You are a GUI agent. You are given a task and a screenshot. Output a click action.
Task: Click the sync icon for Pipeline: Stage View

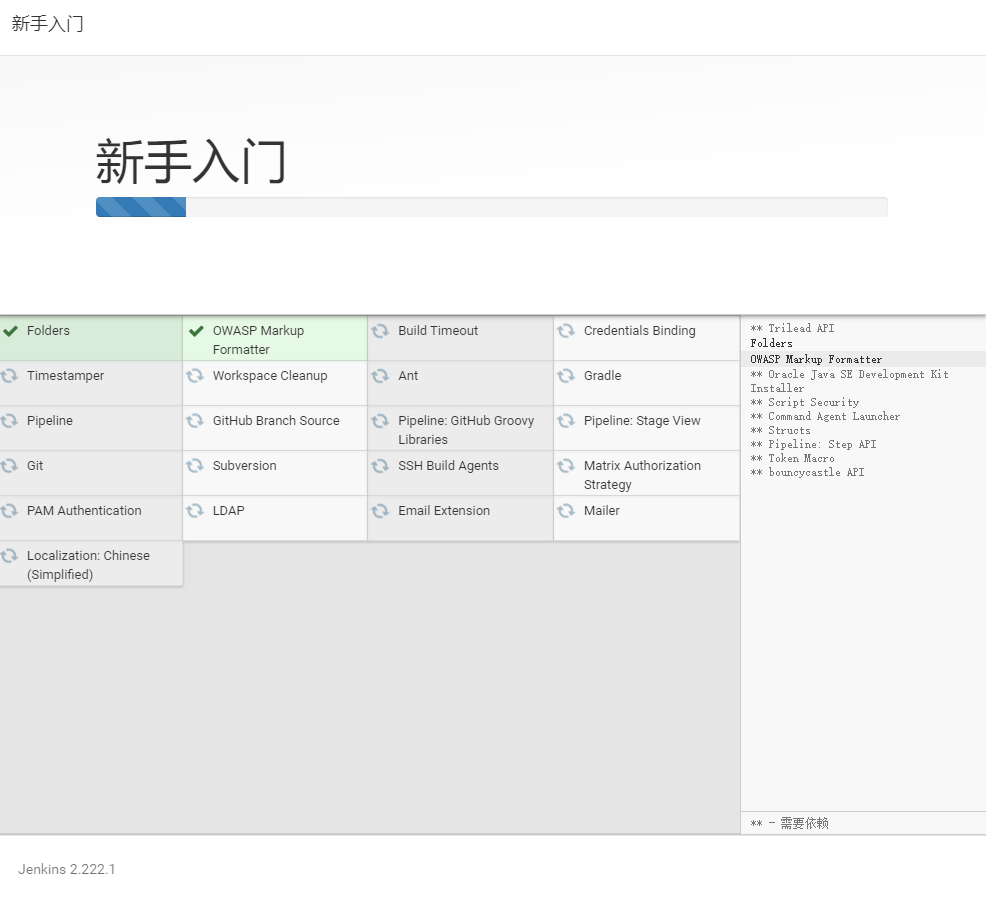[x=566, y=421]
